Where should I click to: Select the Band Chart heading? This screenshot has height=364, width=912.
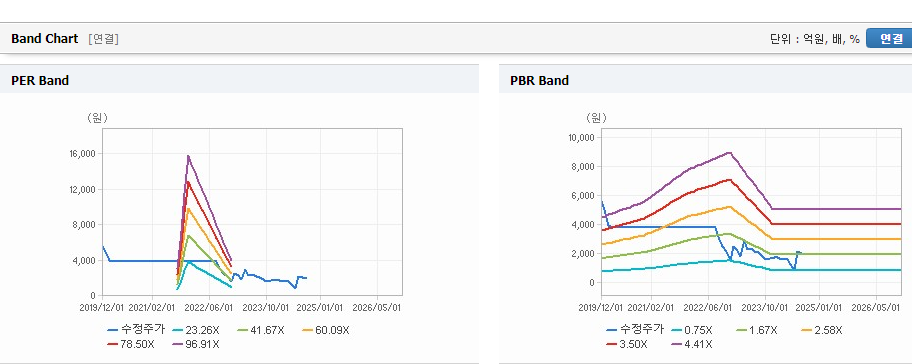(x=44, y=38)
